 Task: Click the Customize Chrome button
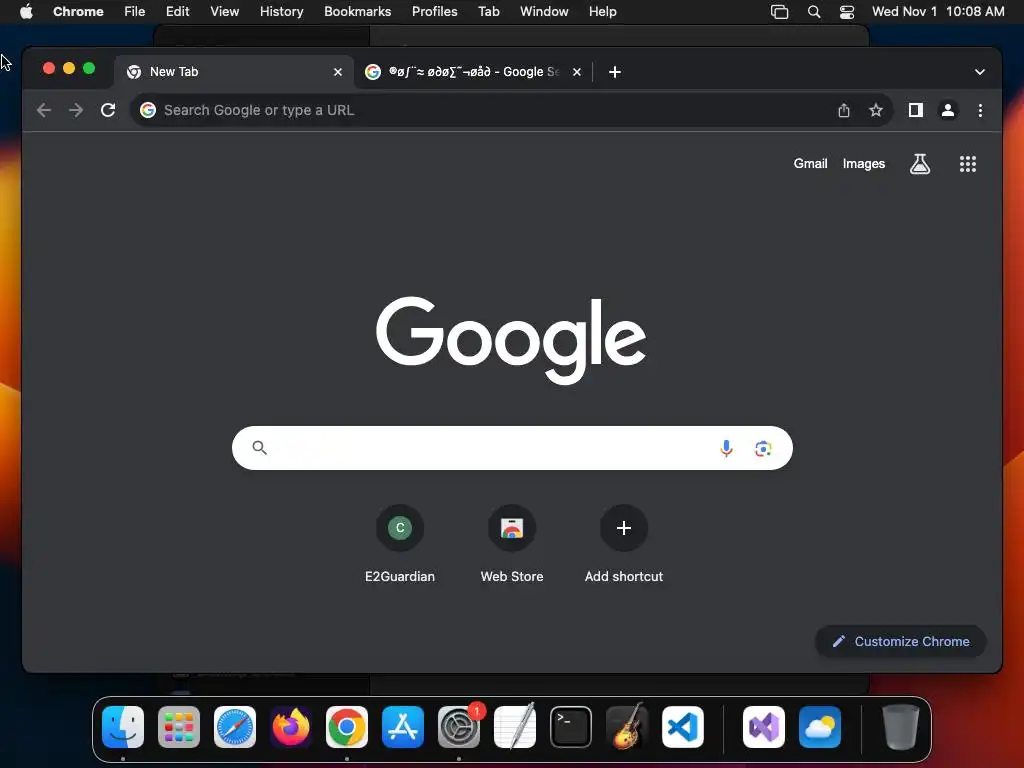point(901,641)
